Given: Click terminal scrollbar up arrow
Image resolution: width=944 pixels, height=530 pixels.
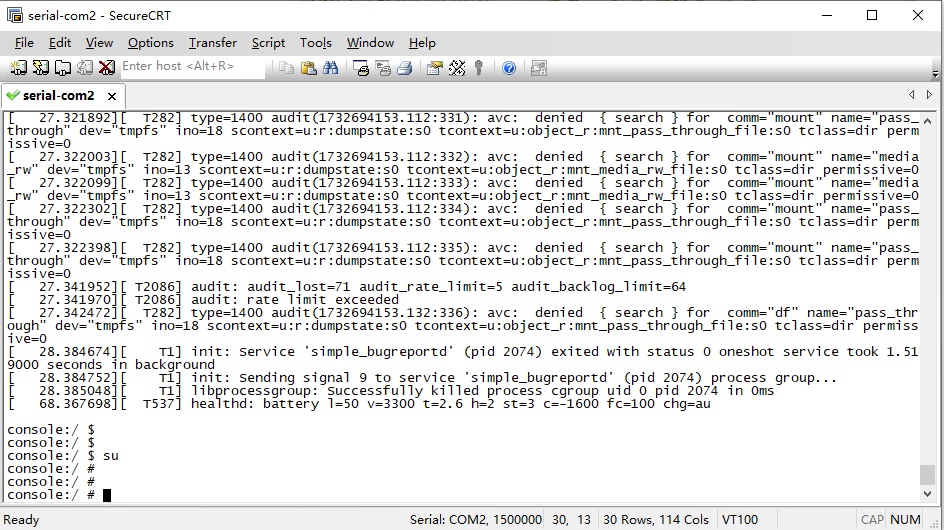Looking at the screenshot, I should coord(927,121).
